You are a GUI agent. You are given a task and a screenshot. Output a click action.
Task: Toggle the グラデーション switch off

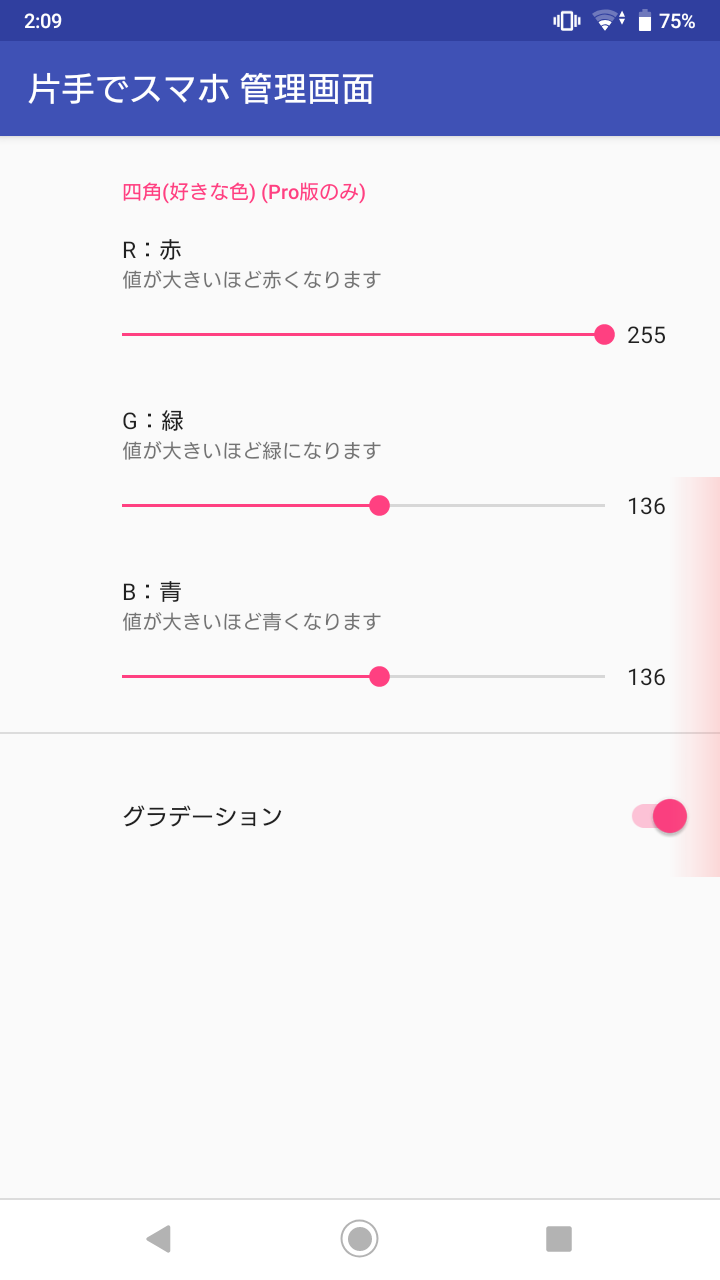[x=660, y=816]
